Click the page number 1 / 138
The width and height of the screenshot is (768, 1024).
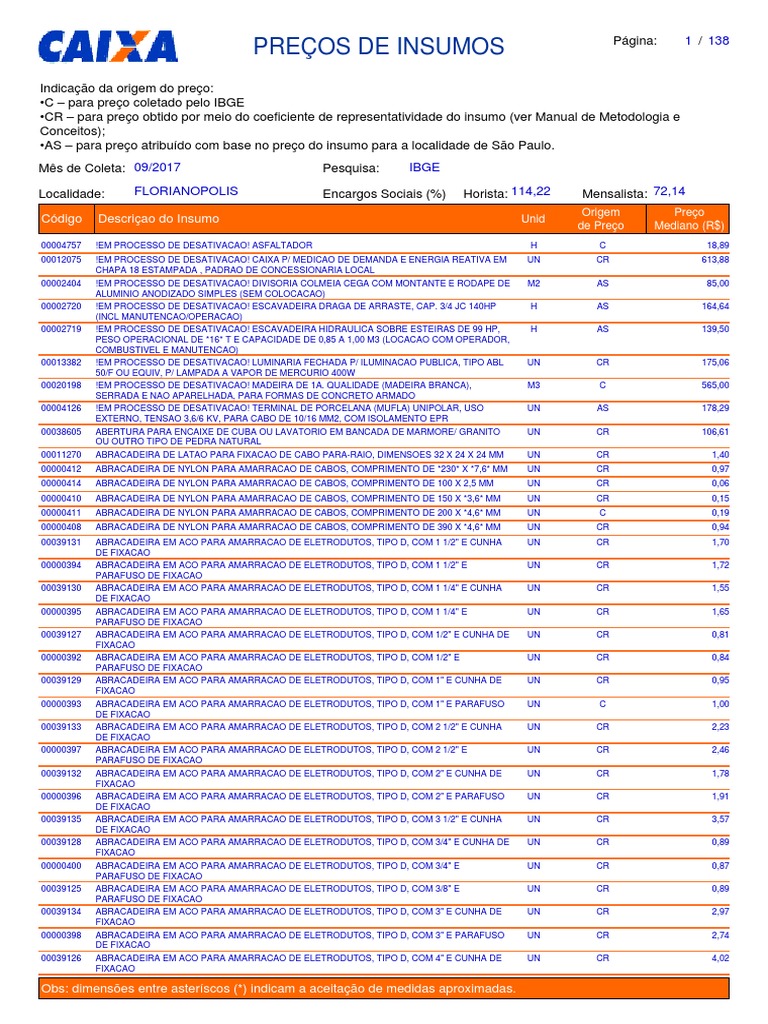point(707,40)
